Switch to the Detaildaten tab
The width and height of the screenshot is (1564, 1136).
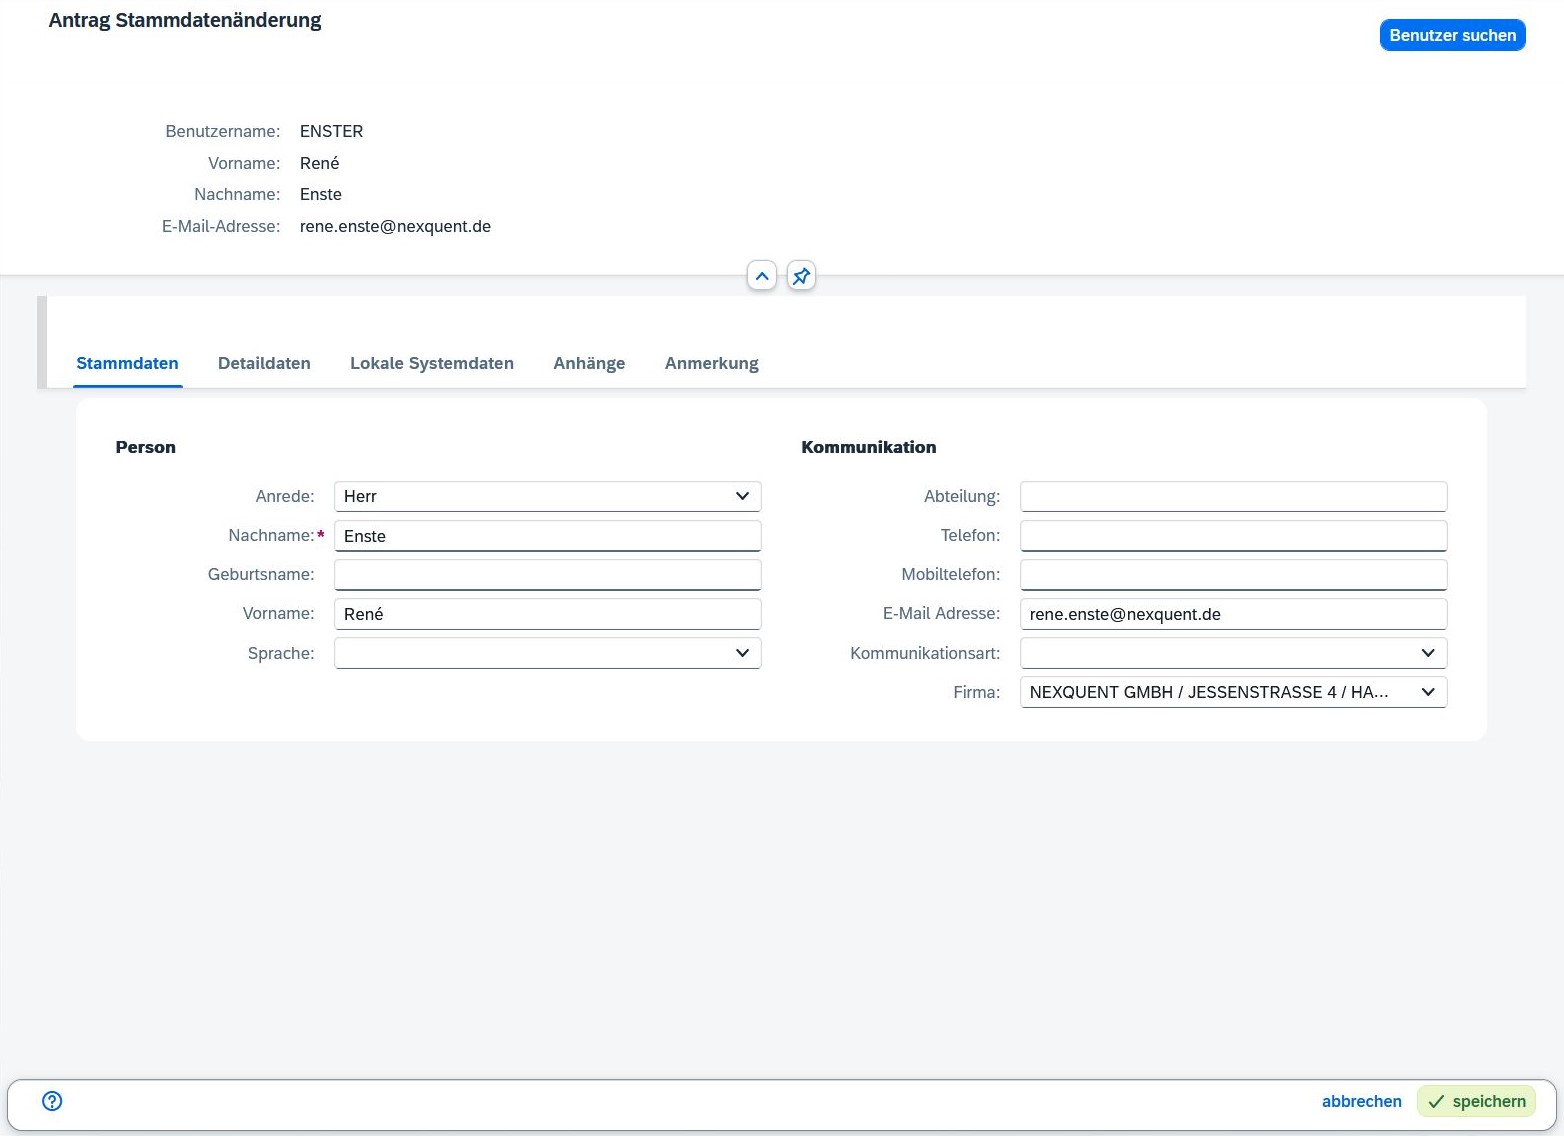[264, 363]
